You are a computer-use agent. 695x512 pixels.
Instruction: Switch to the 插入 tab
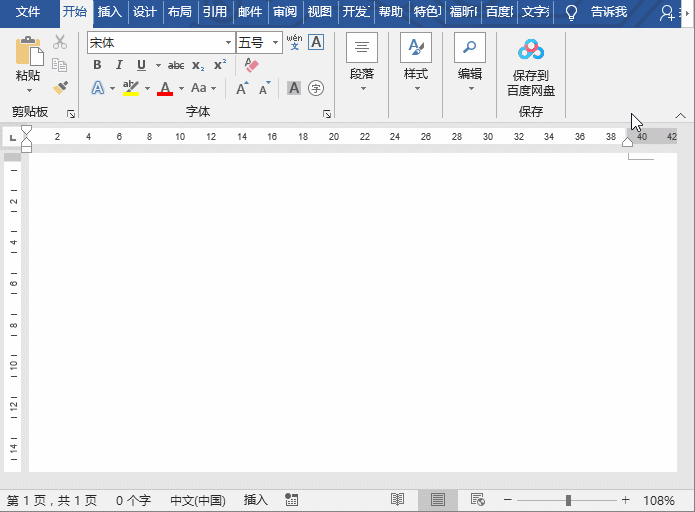tap(109, 12)
